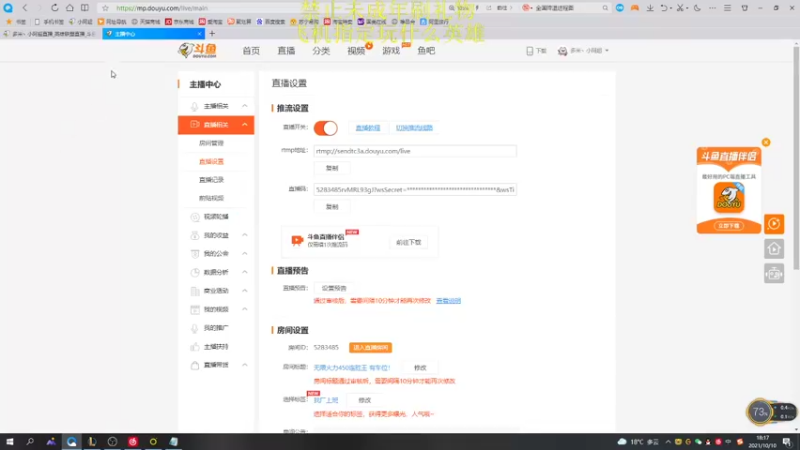Click the link right of 直播教程
Screen dimensions: 800x450
coord(414,128)
